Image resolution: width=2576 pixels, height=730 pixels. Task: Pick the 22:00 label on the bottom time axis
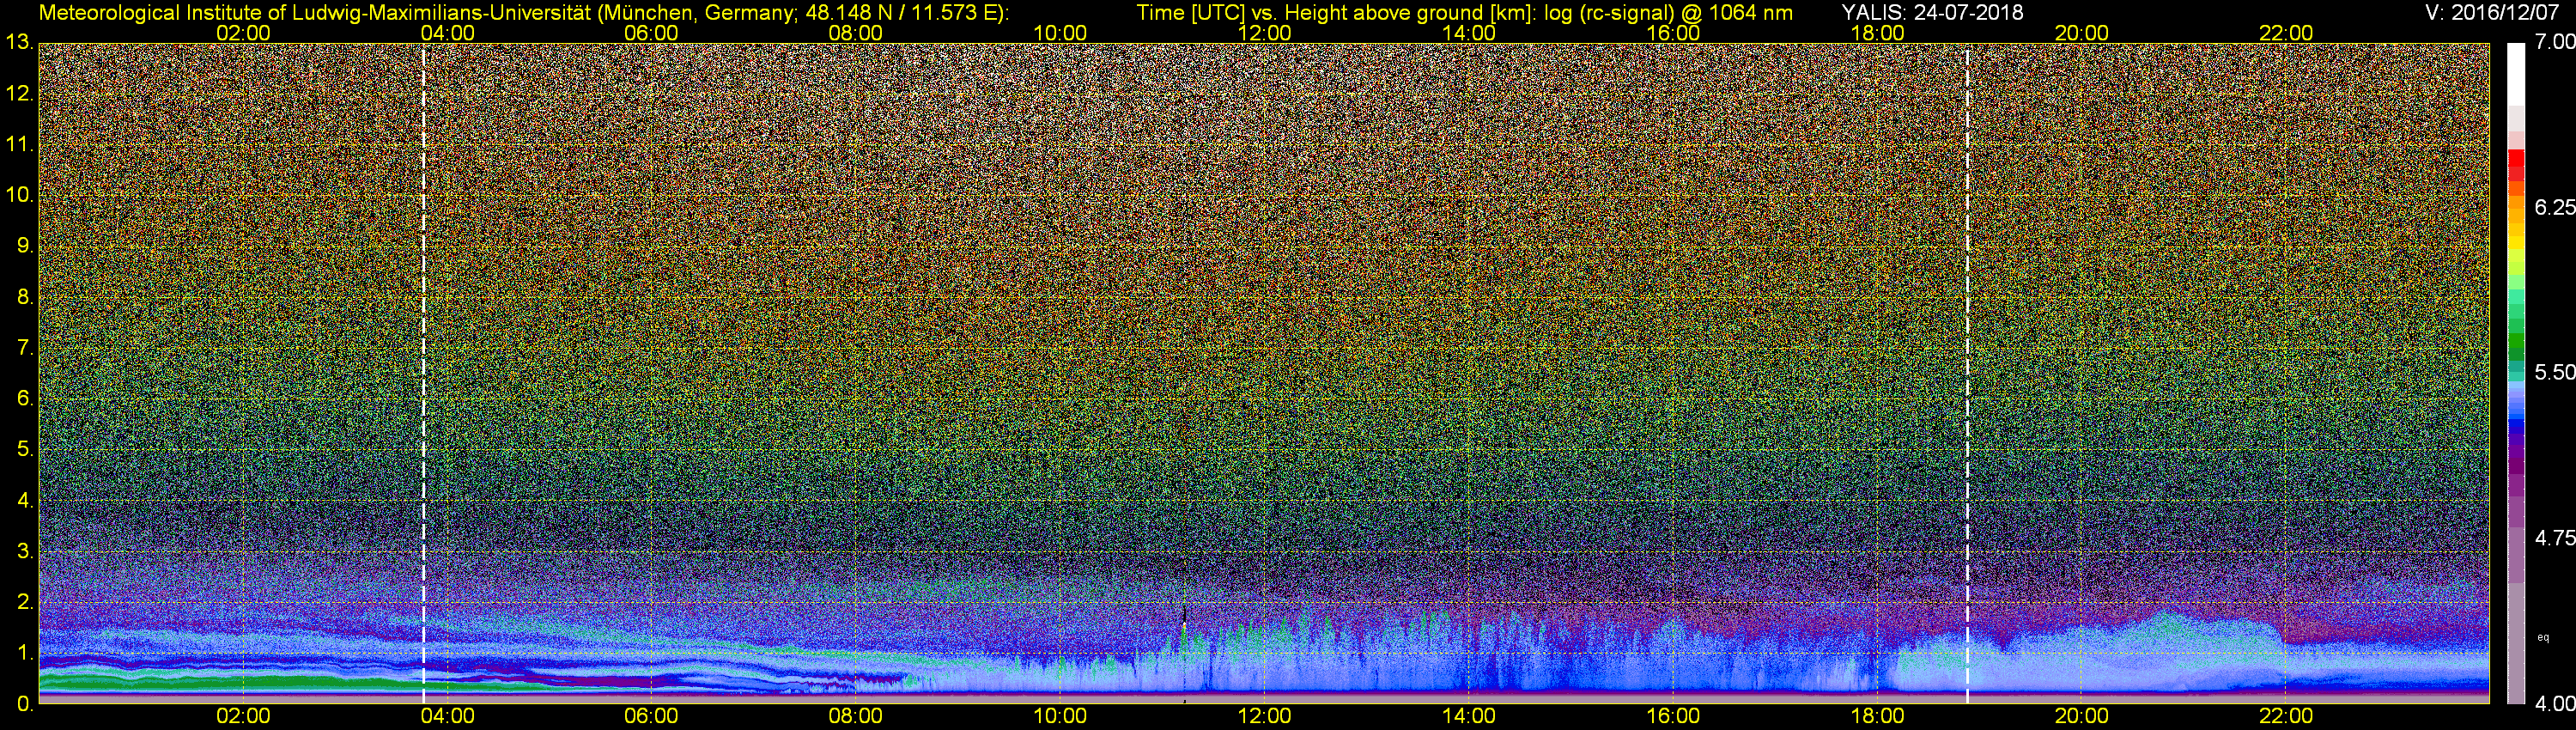pyautogui.click(x=2286, y=717)
